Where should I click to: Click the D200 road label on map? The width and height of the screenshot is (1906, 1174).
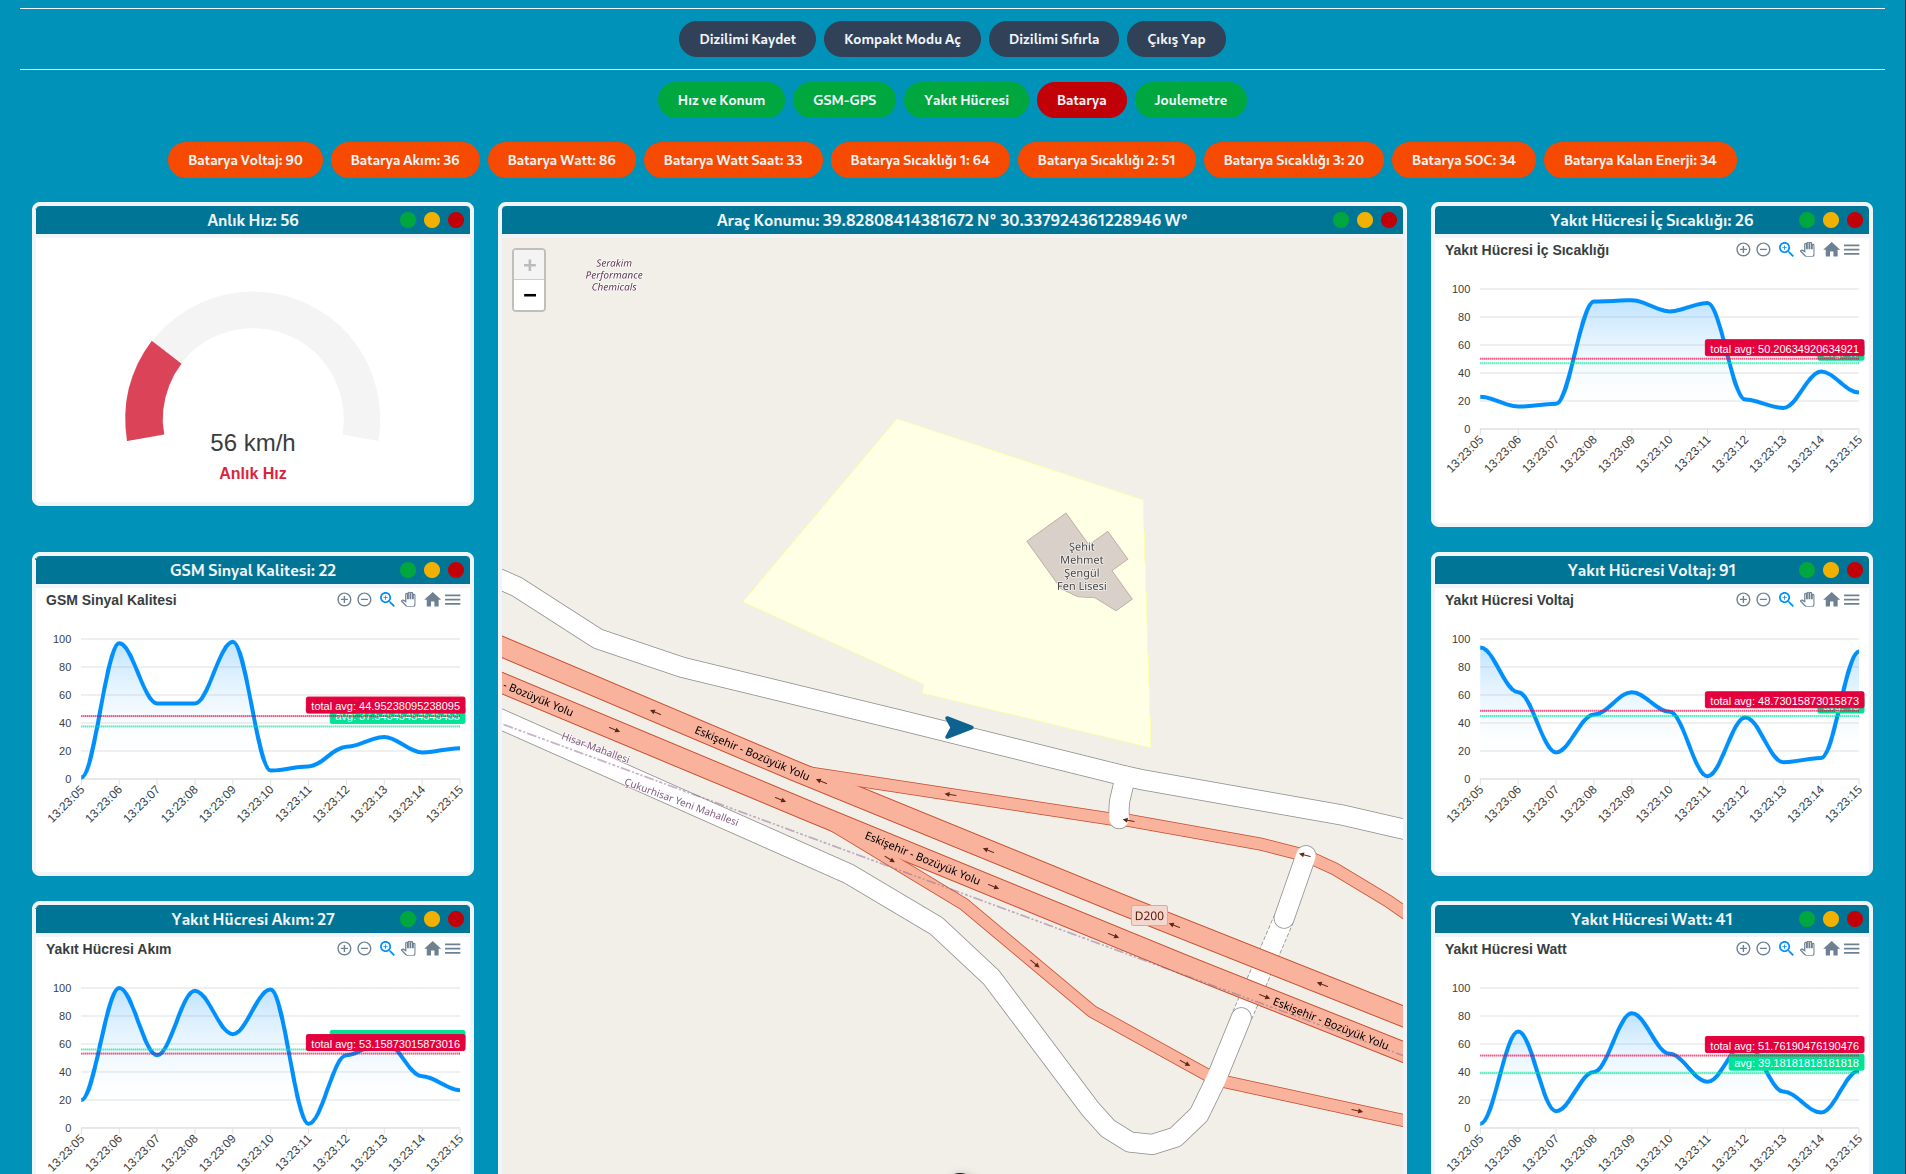pyautogui.click(x=1149, y=916)
